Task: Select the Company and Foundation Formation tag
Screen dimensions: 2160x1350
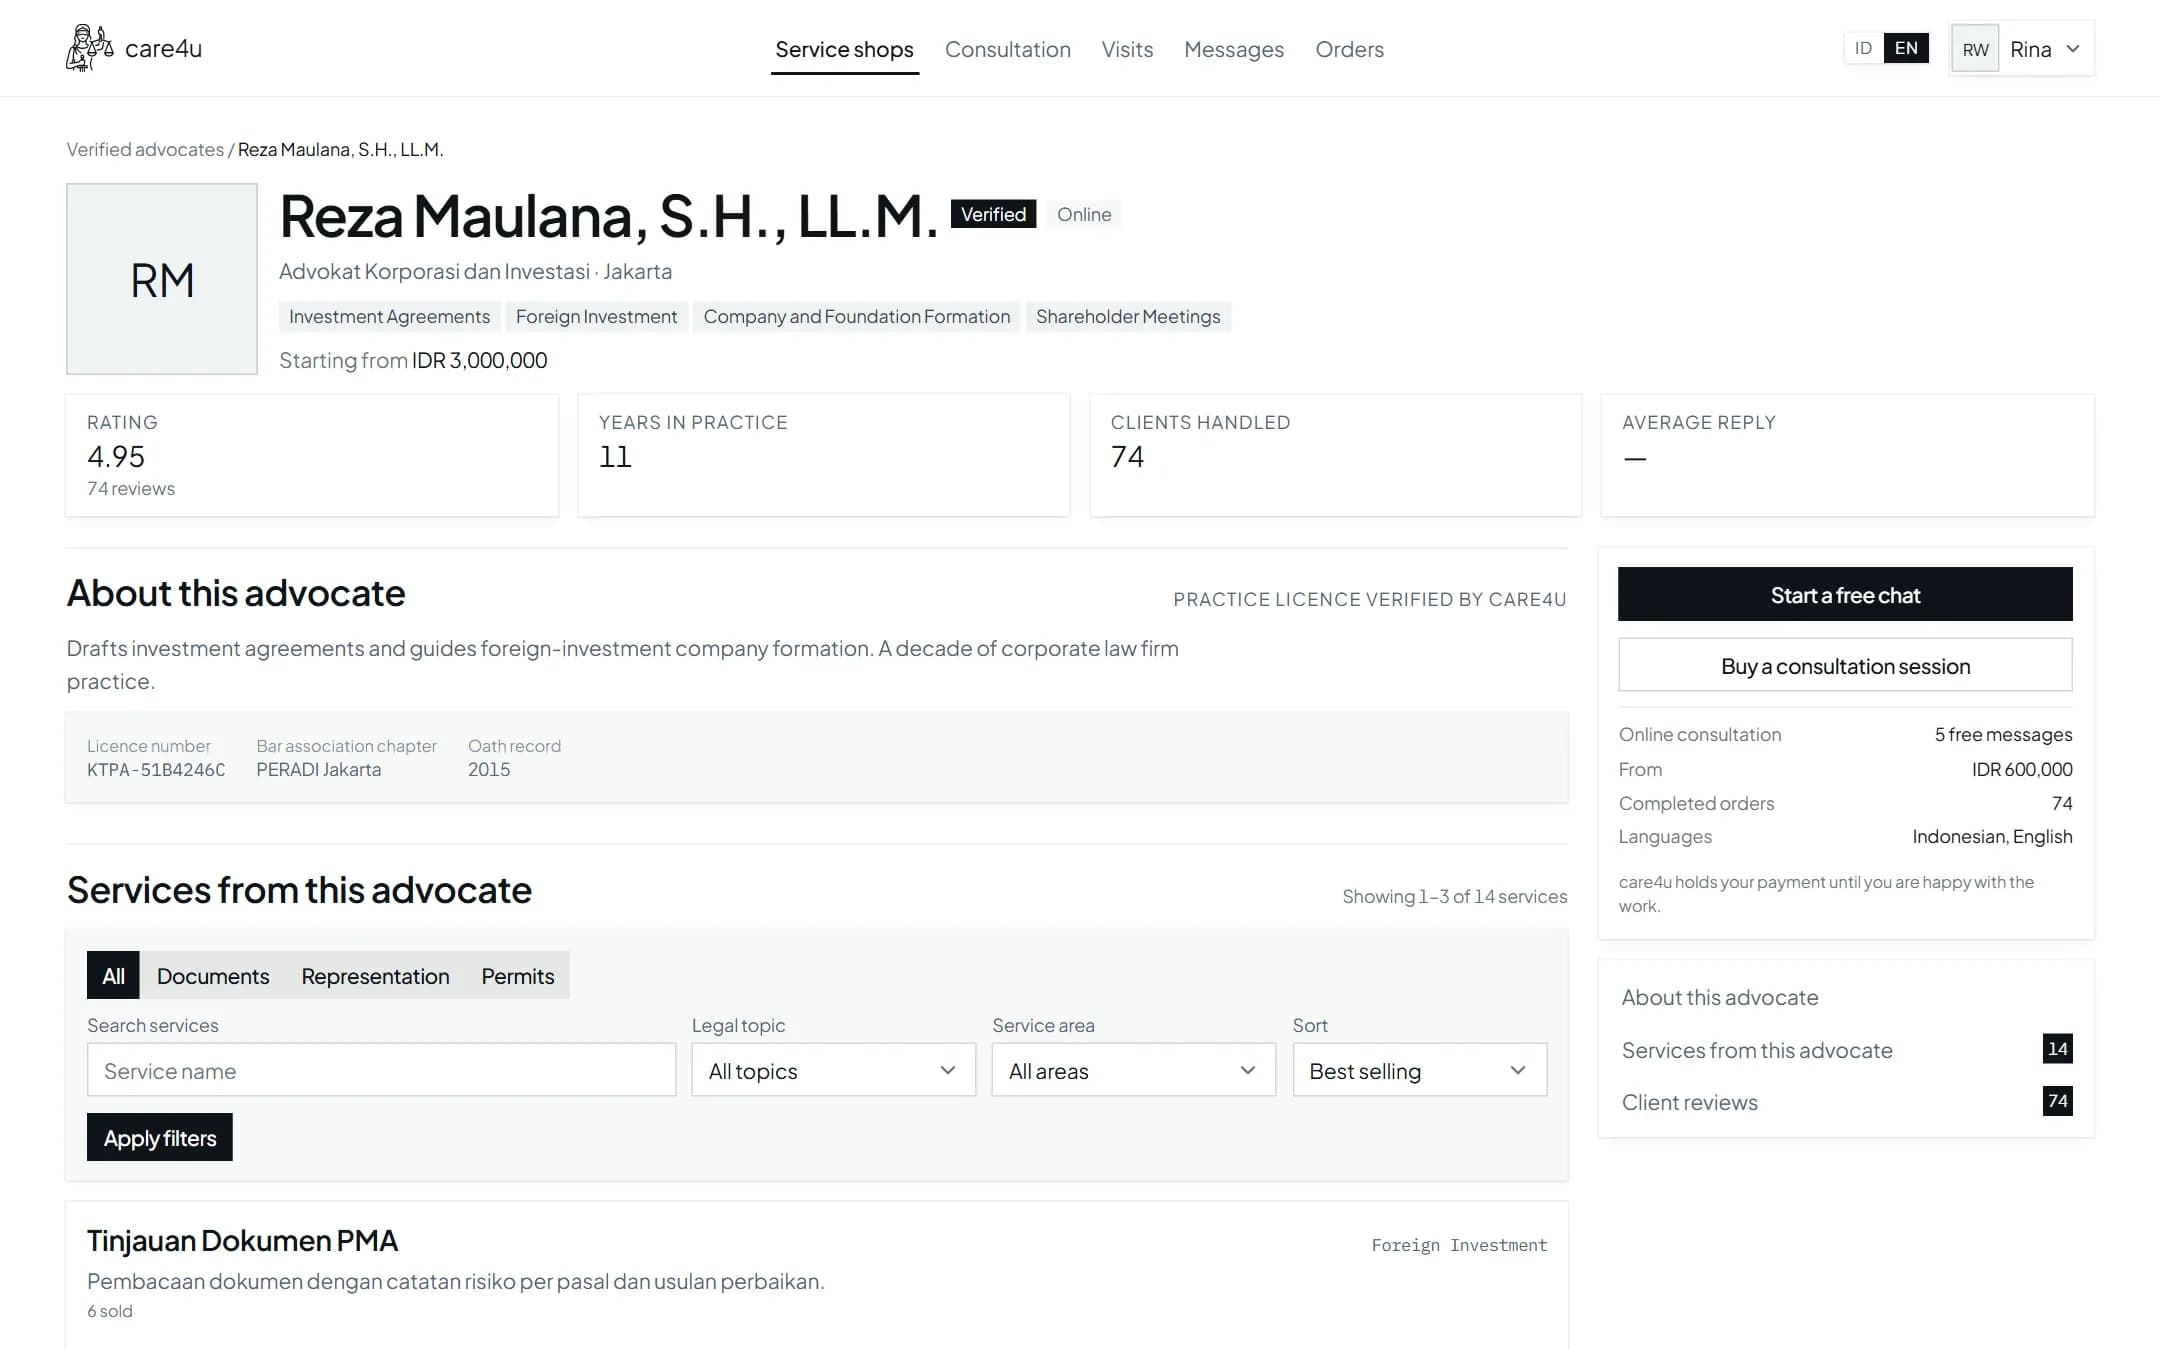Action: (x=857, y=316)
